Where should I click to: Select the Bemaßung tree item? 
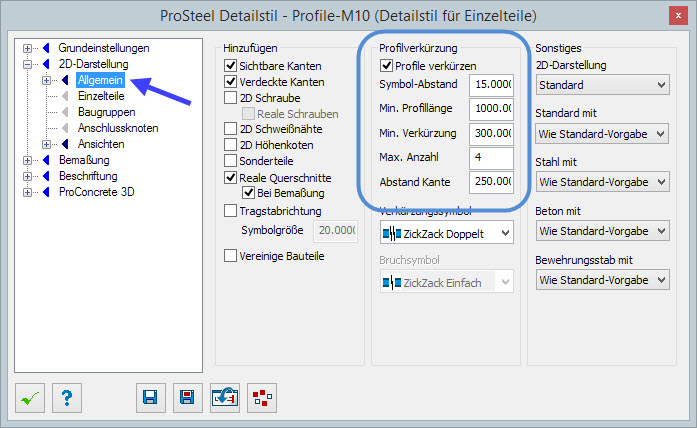pyautogui.click(x=84, y=160)
